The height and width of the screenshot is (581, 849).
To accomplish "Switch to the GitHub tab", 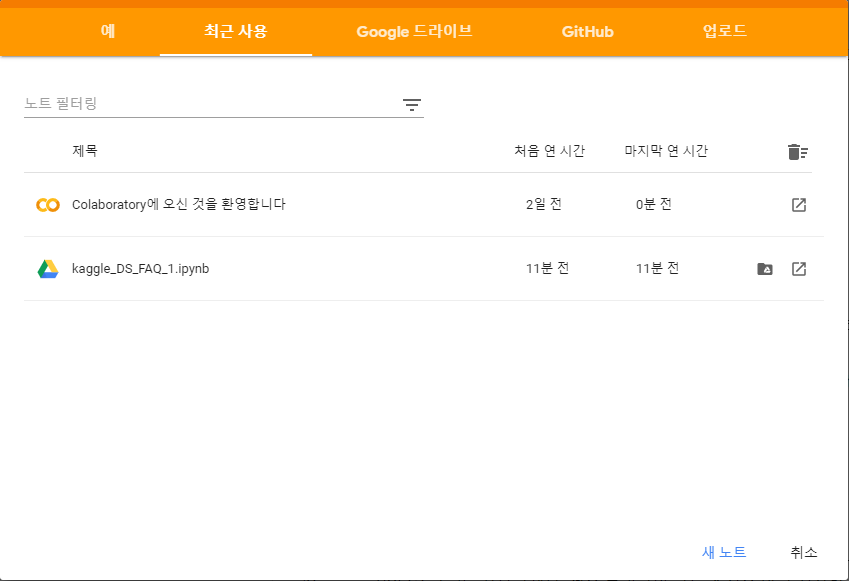I will 587,31.
